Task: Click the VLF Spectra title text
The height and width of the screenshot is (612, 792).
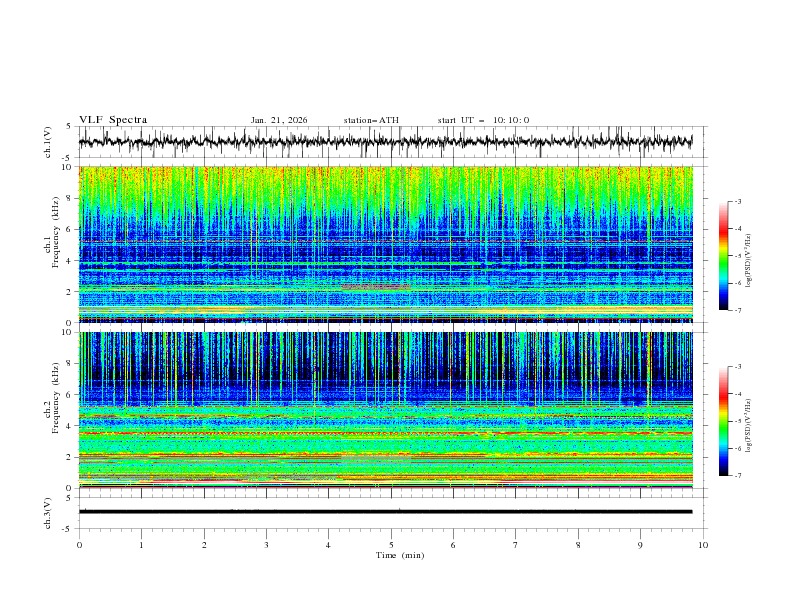Action: click(x=113, y=120)
